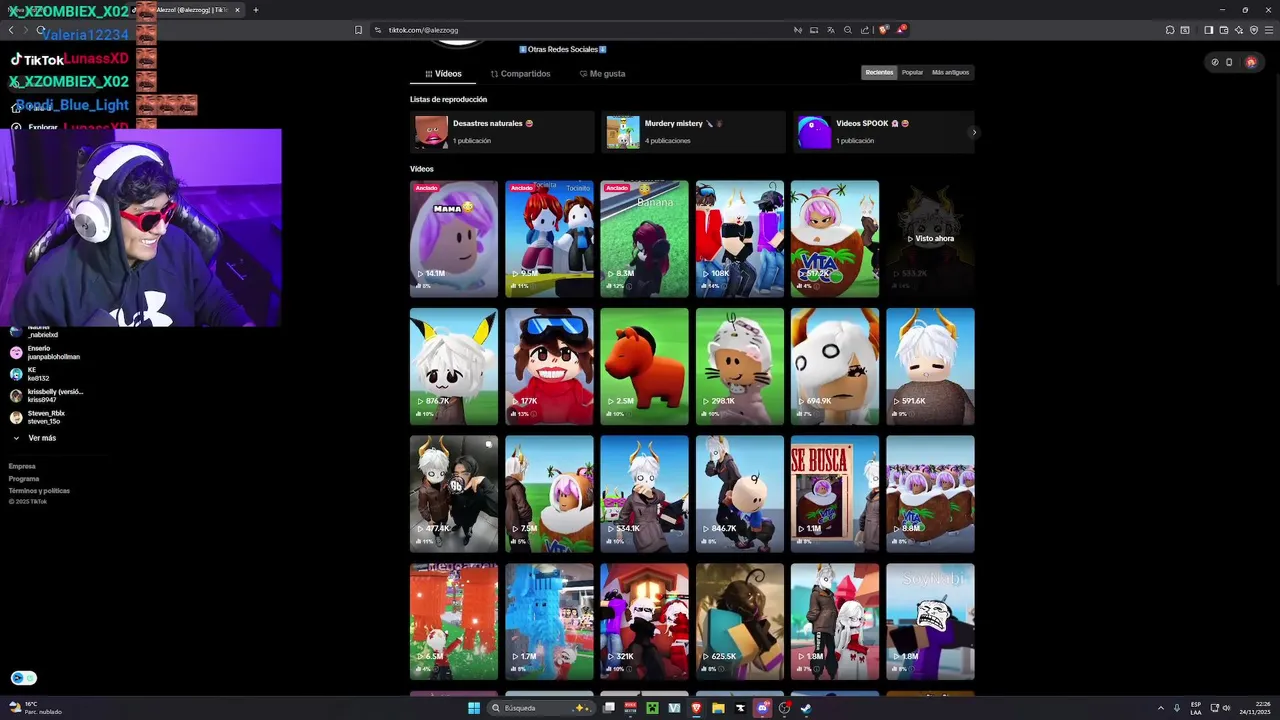1280x720 pixels.
Task: Open OBS Studio from the taskbar
Action: coord(785,708)
